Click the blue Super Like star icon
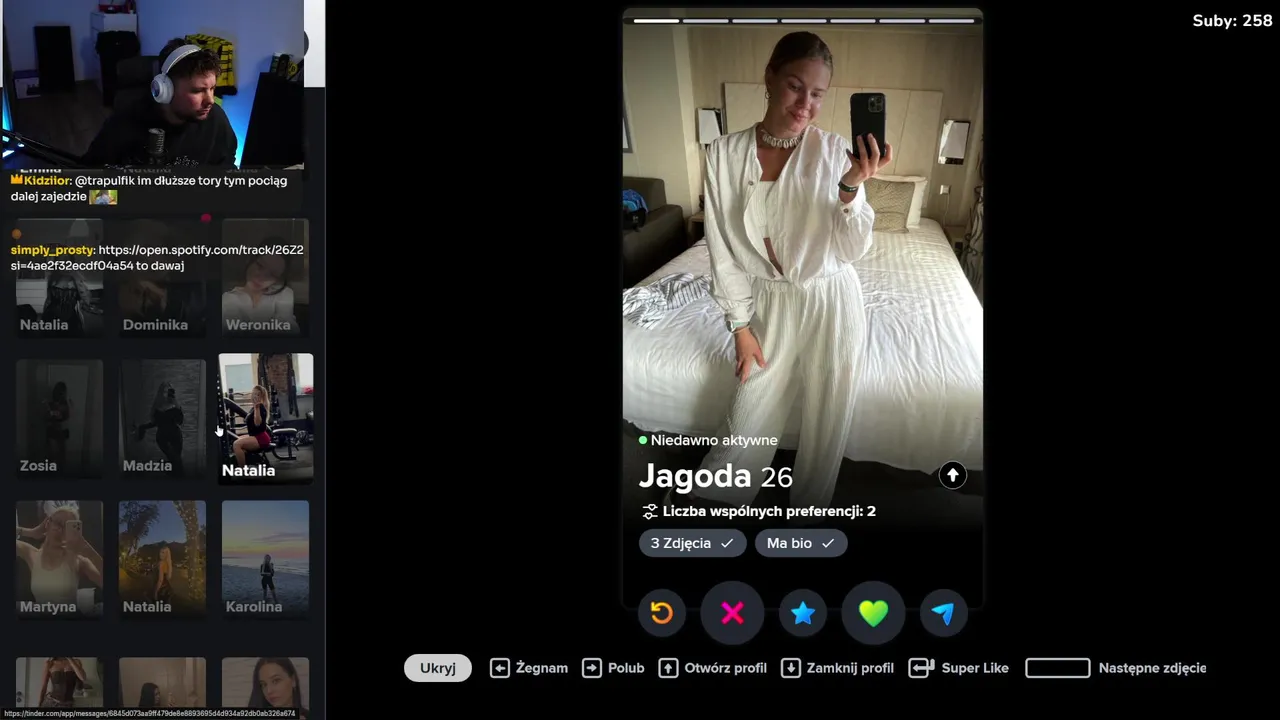 (803, 613)
